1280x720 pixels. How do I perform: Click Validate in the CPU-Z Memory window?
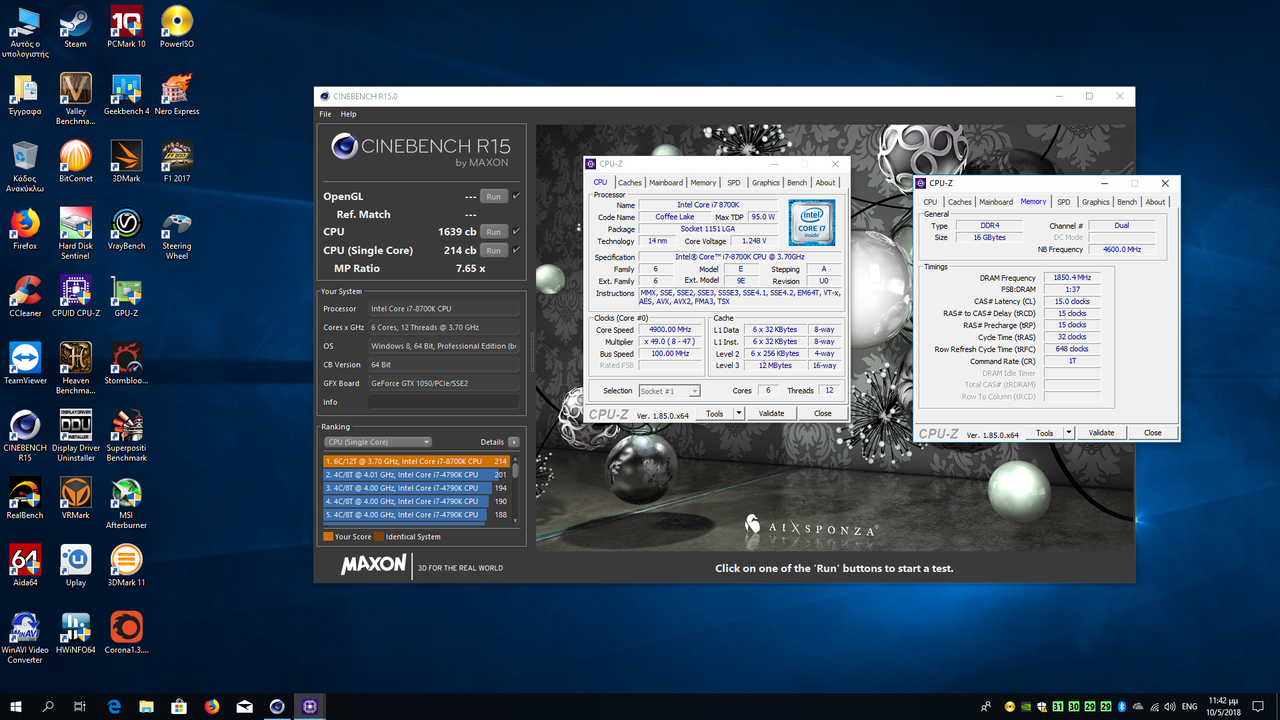[x=1101, y=433]
